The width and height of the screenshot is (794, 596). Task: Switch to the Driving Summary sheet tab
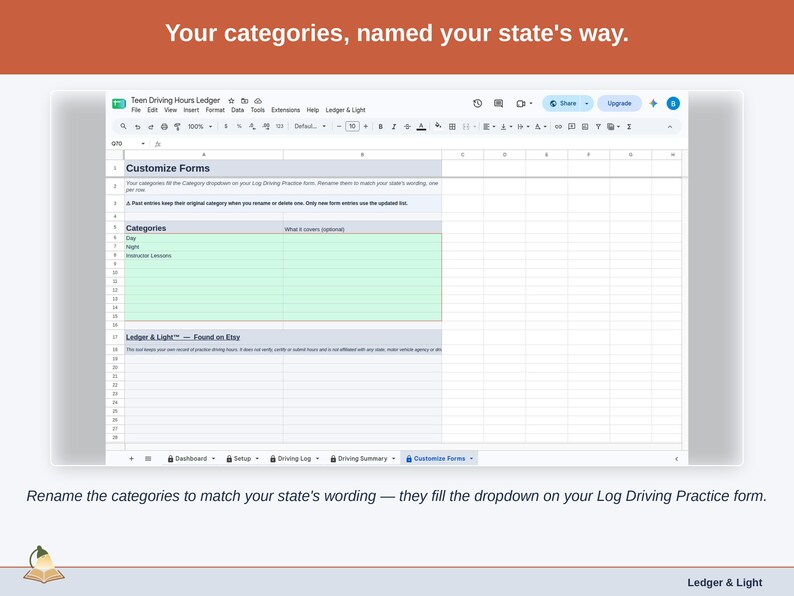(362, 458)
